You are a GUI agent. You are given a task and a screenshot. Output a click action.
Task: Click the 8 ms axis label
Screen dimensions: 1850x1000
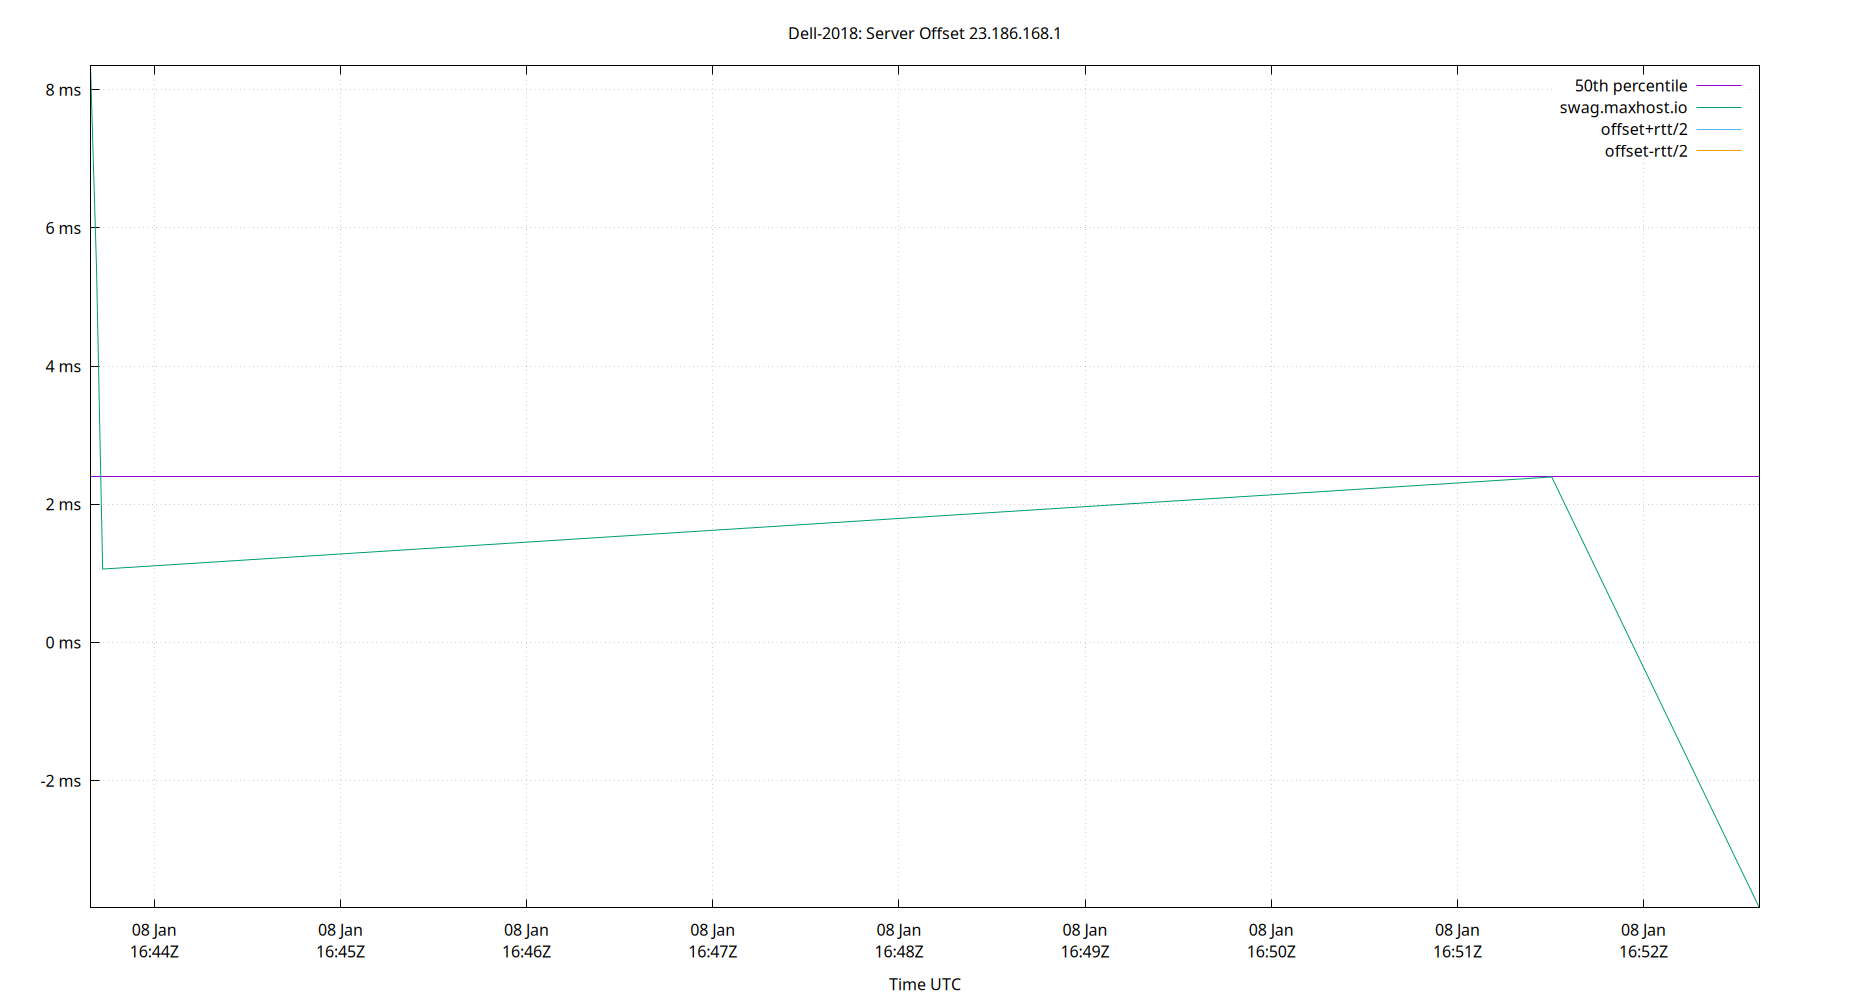tap(62, 90)
